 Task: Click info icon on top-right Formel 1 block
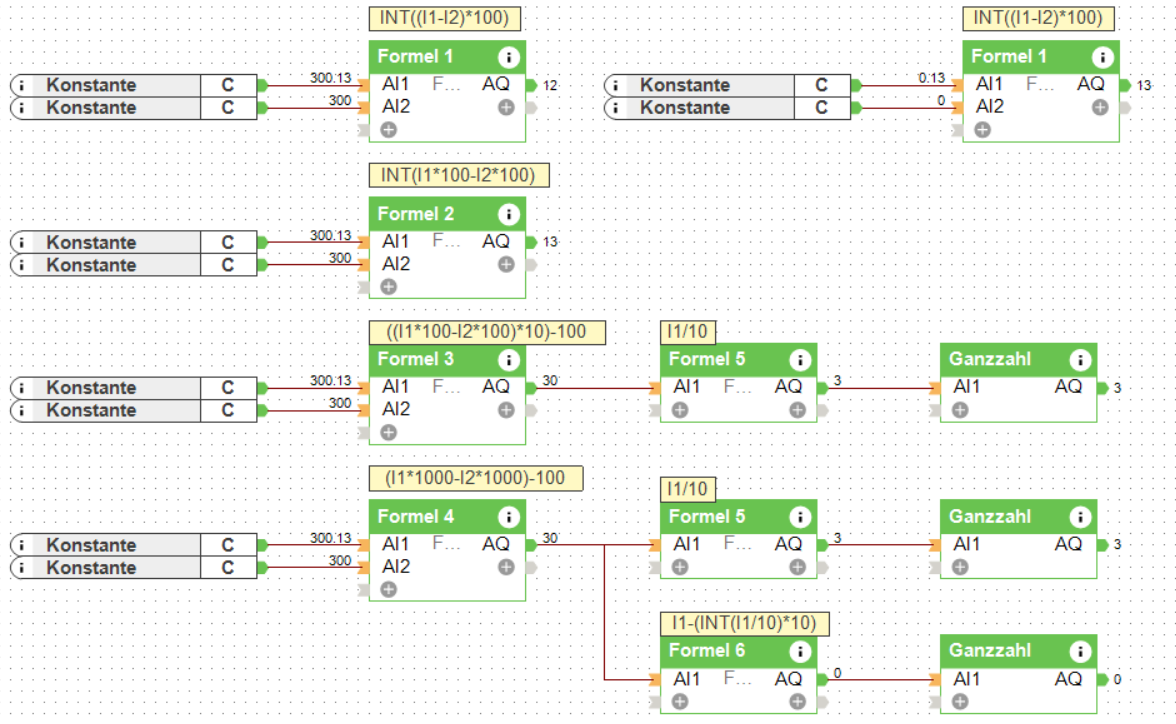[x=1102, y=57]
